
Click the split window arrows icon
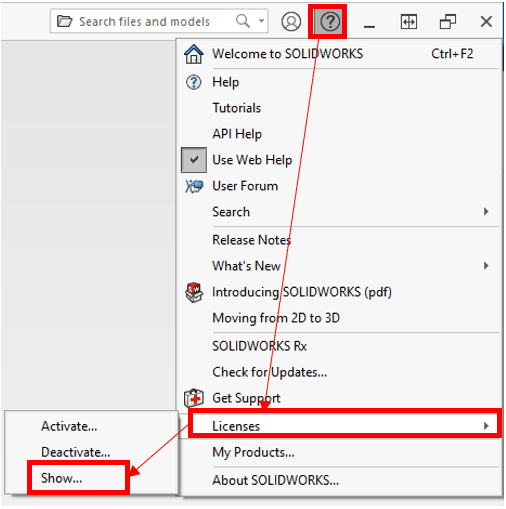(409, 22)
